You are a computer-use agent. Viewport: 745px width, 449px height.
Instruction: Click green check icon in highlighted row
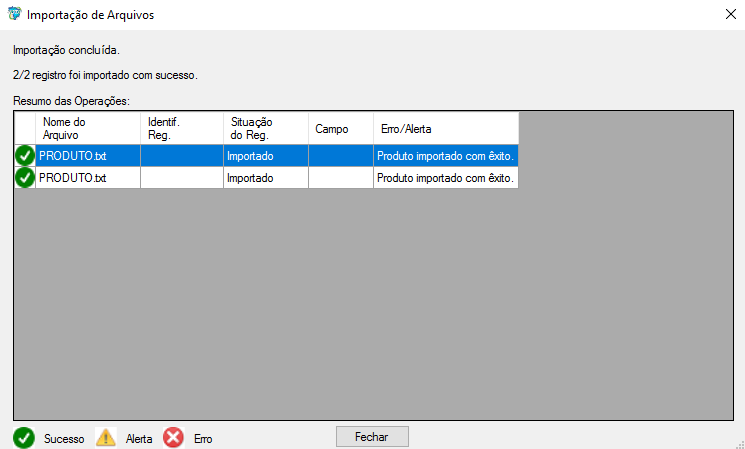[x=25, y=156]
